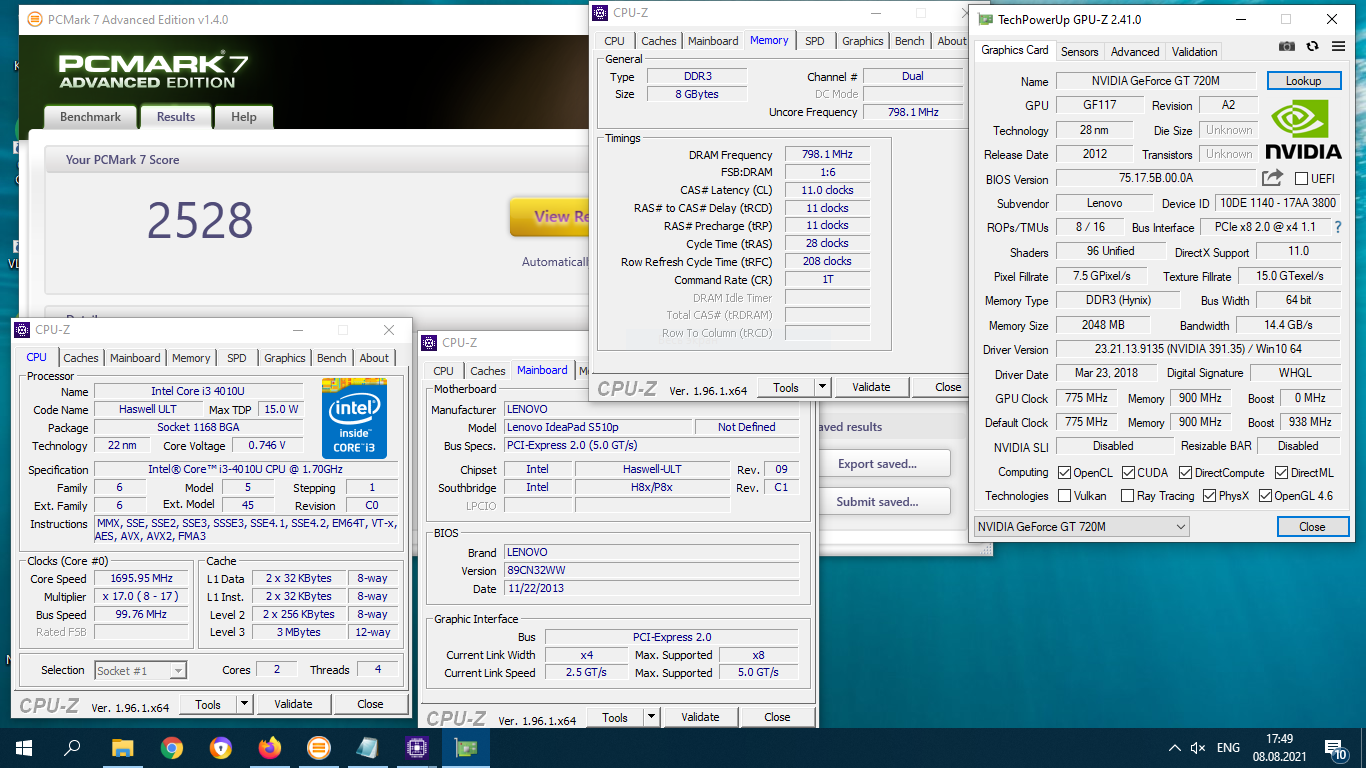Open the Benchmark tab in PCMark 7
1366x768 pixels.
[x=90, y=117]
